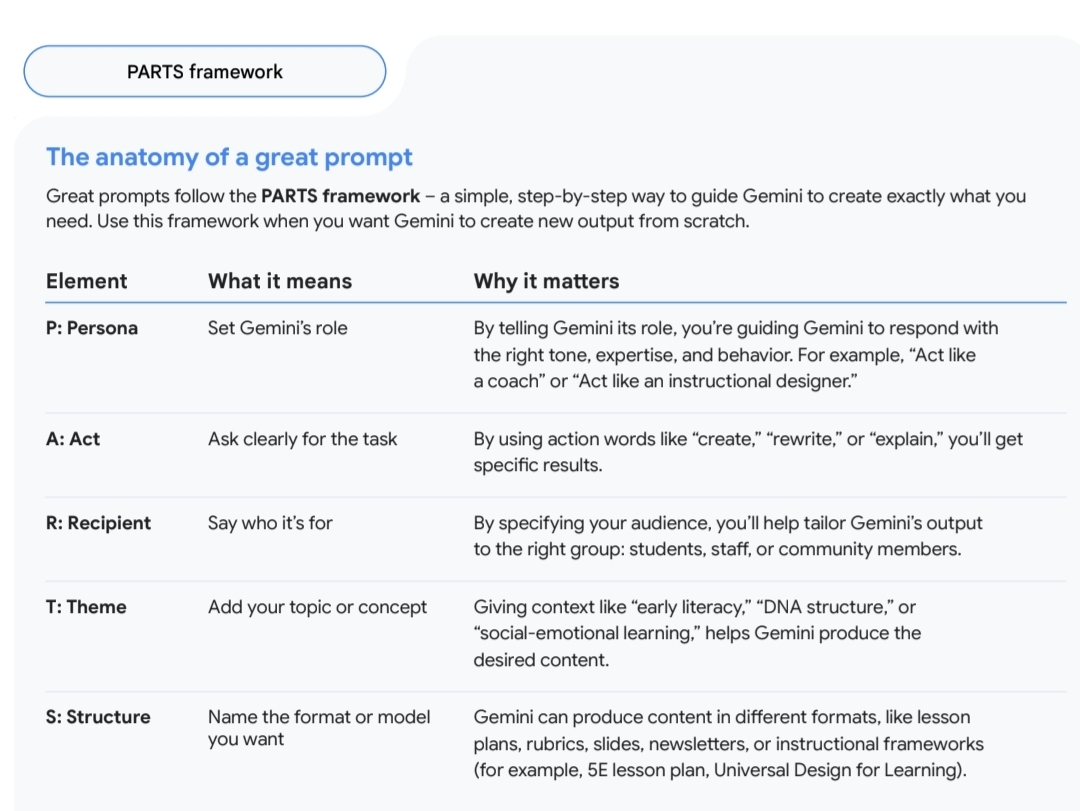The width and height of the screenshot is (1080, 811).
Task: Click the 'Add your topic or concept' cell
Action: tap(317, 607)
